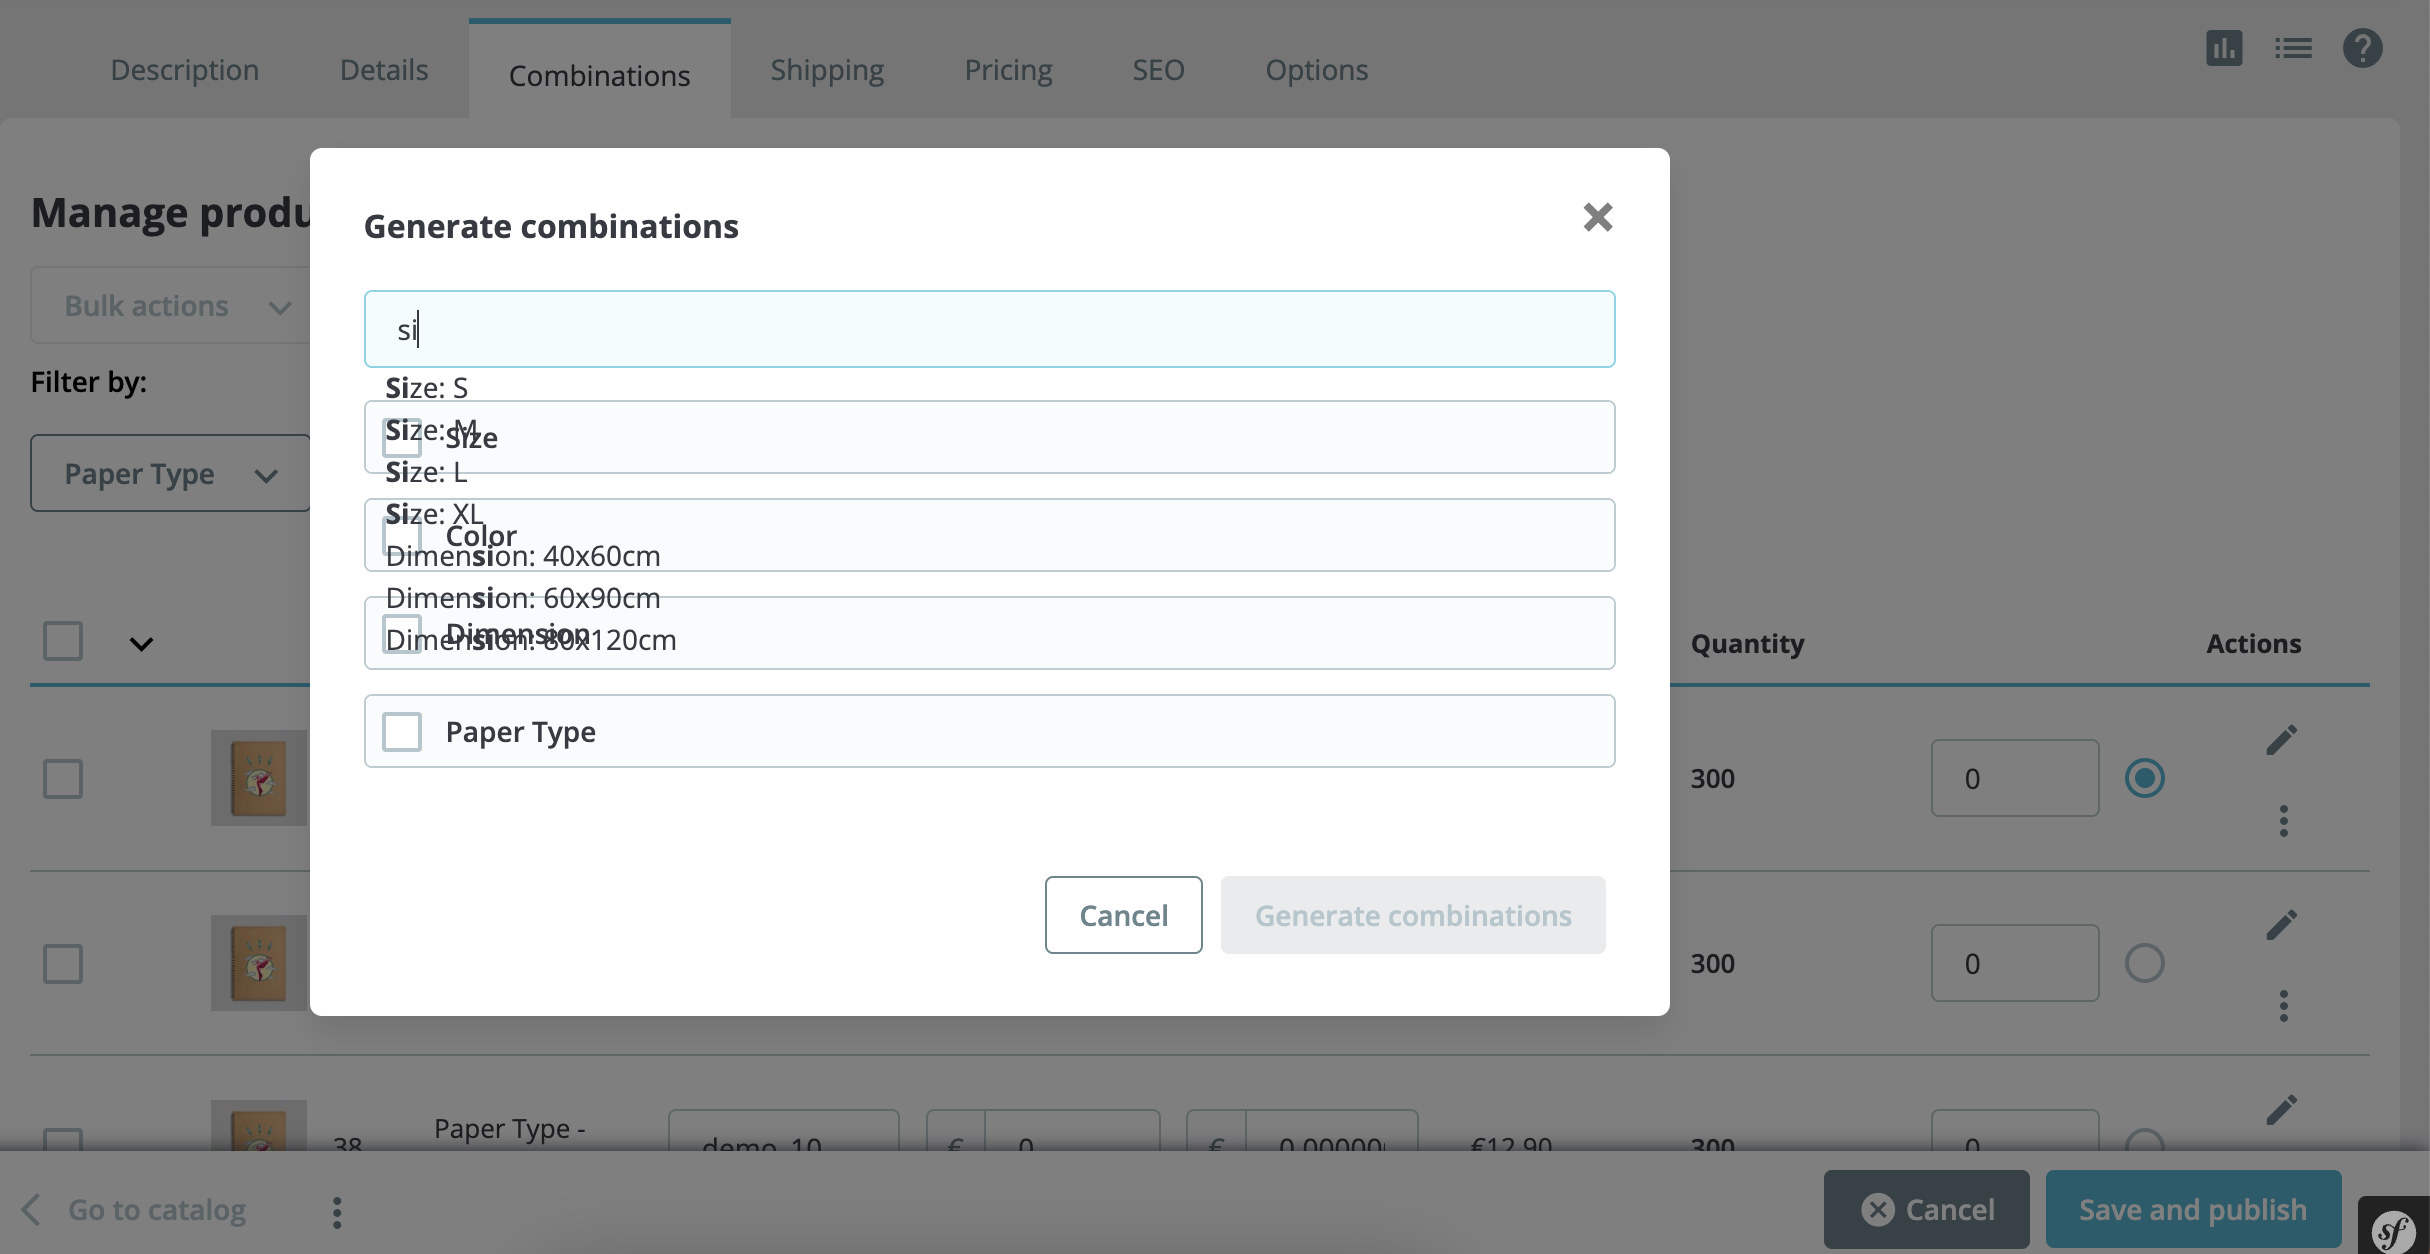2430x1254 pixels.
Task: Open the Bulk actions dropdown
Action: coord(172,305)
